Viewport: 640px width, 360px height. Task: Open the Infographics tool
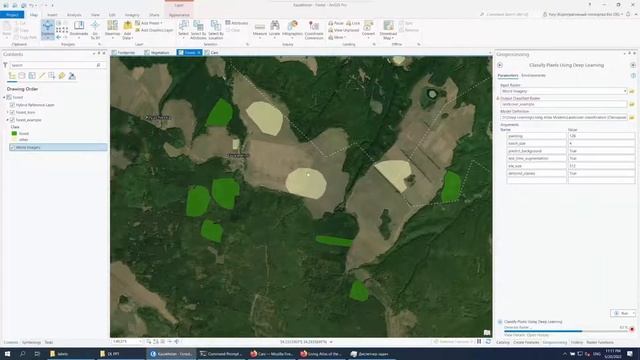(x=292, y=29)
